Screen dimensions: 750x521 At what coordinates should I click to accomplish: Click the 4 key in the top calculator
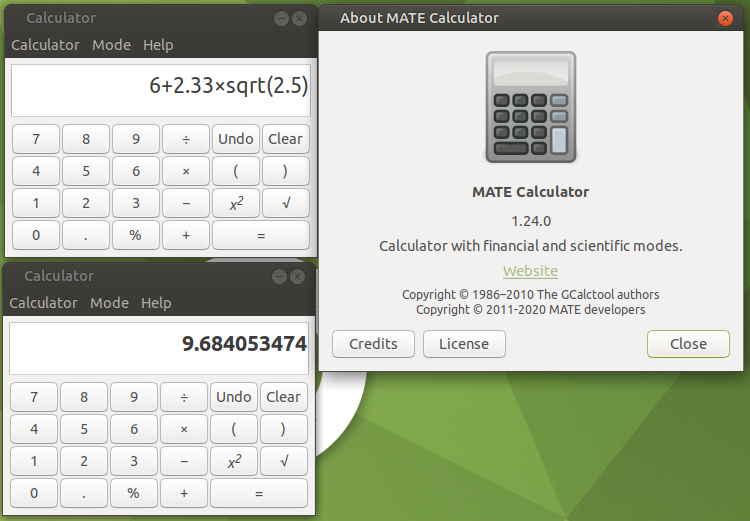coord(36,171)
